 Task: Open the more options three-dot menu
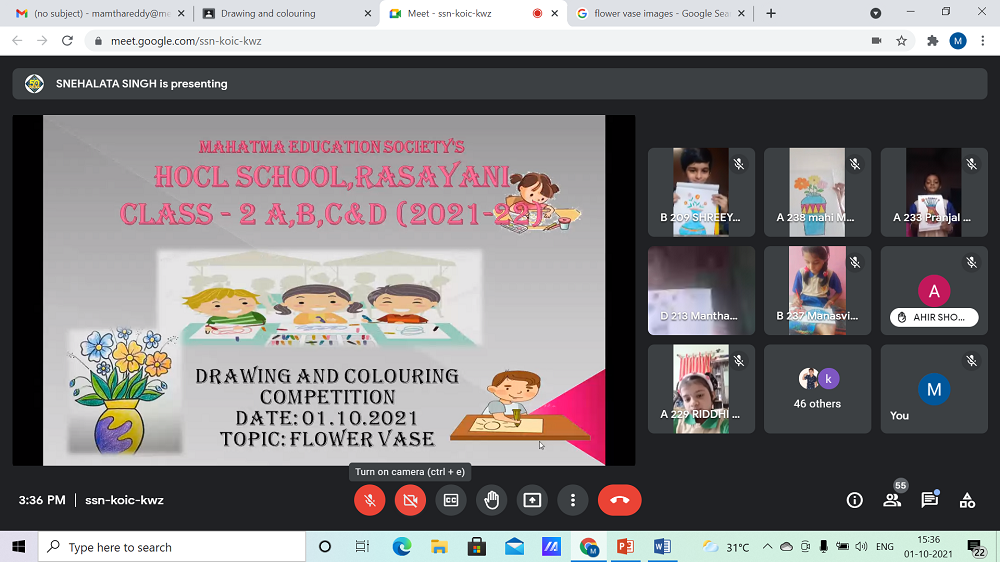572,500
